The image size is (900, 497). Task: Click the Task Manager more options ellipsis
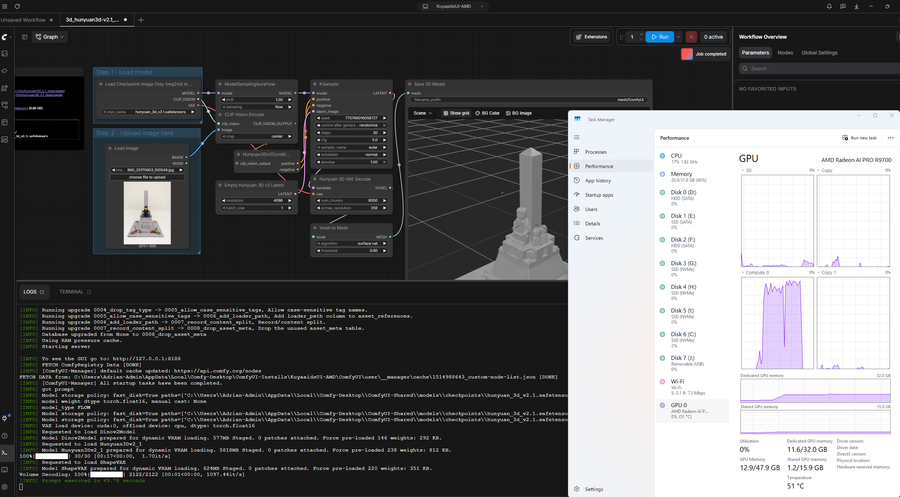pyautogui.click(x=890, y=138)
